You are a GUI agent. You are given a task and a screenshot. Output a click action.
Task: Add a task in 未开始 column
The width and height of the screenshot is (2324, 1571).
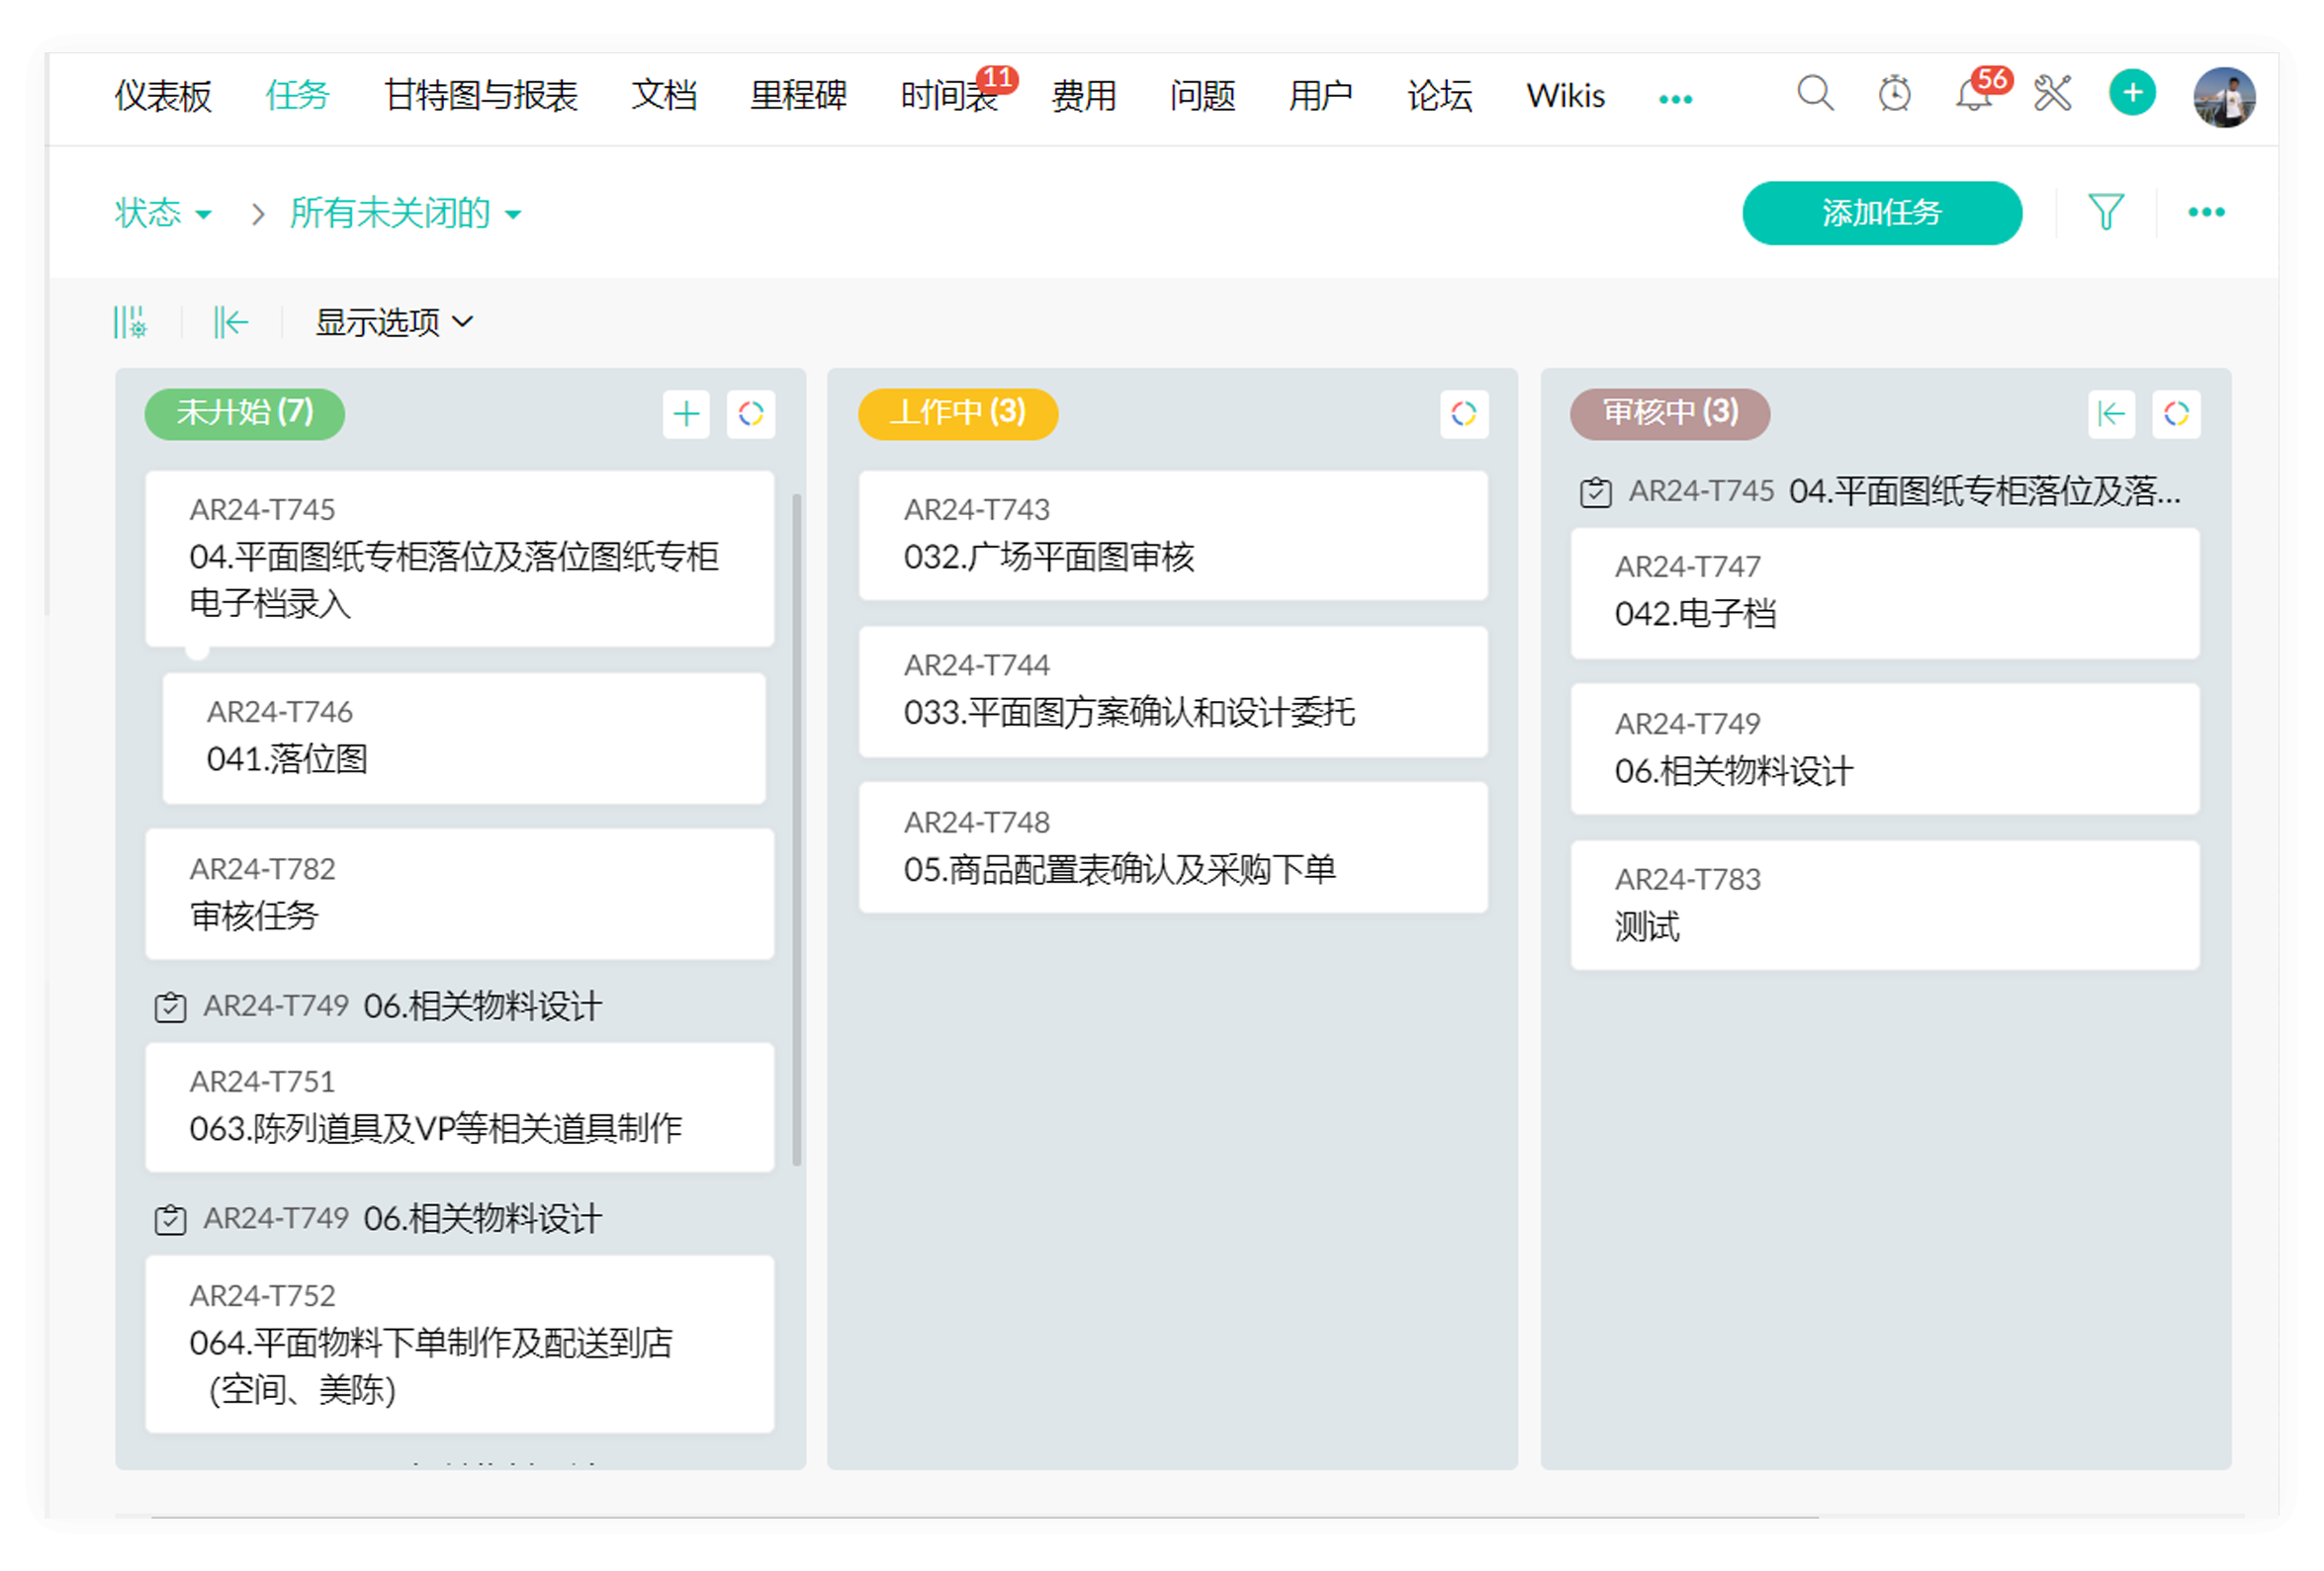pyautogui.click(x=686, y=414)
